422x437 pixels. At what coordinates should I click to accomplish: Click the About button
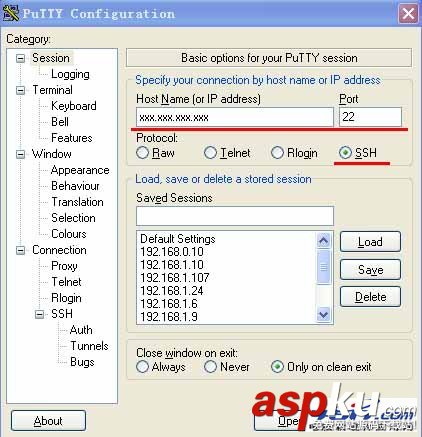pyautogui.click(x=48, y=421)
